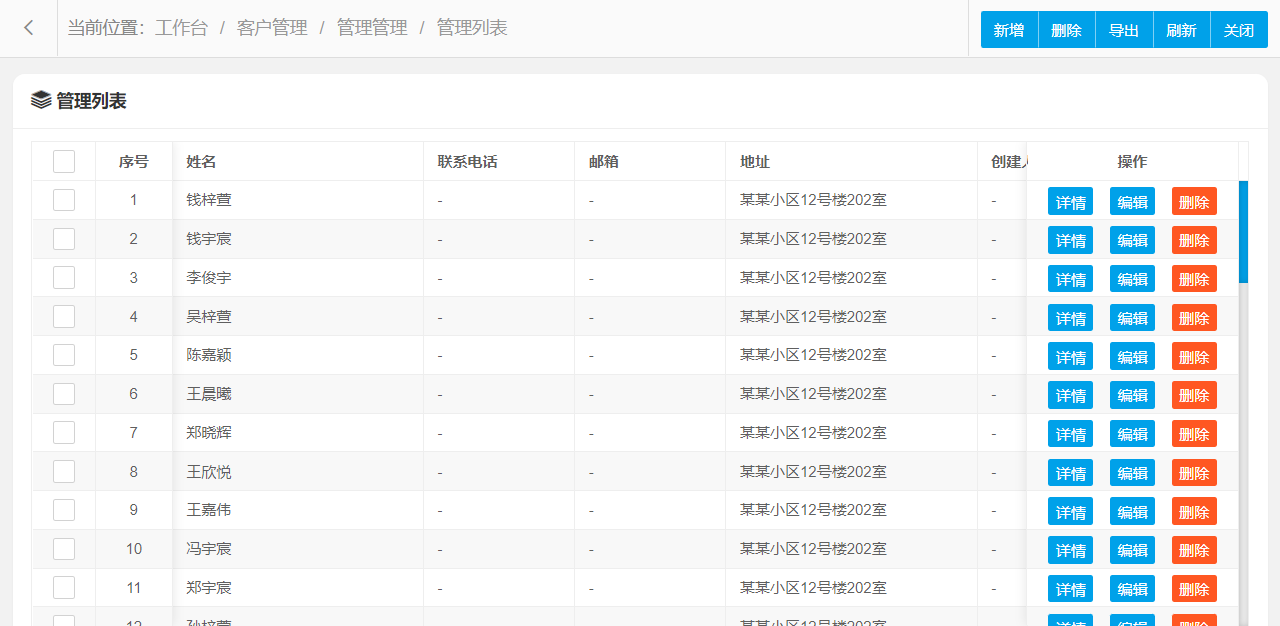Click orange 删除 for 王欣悦
This screenshot has width=1280, height=626.
tap(1194, 472)
